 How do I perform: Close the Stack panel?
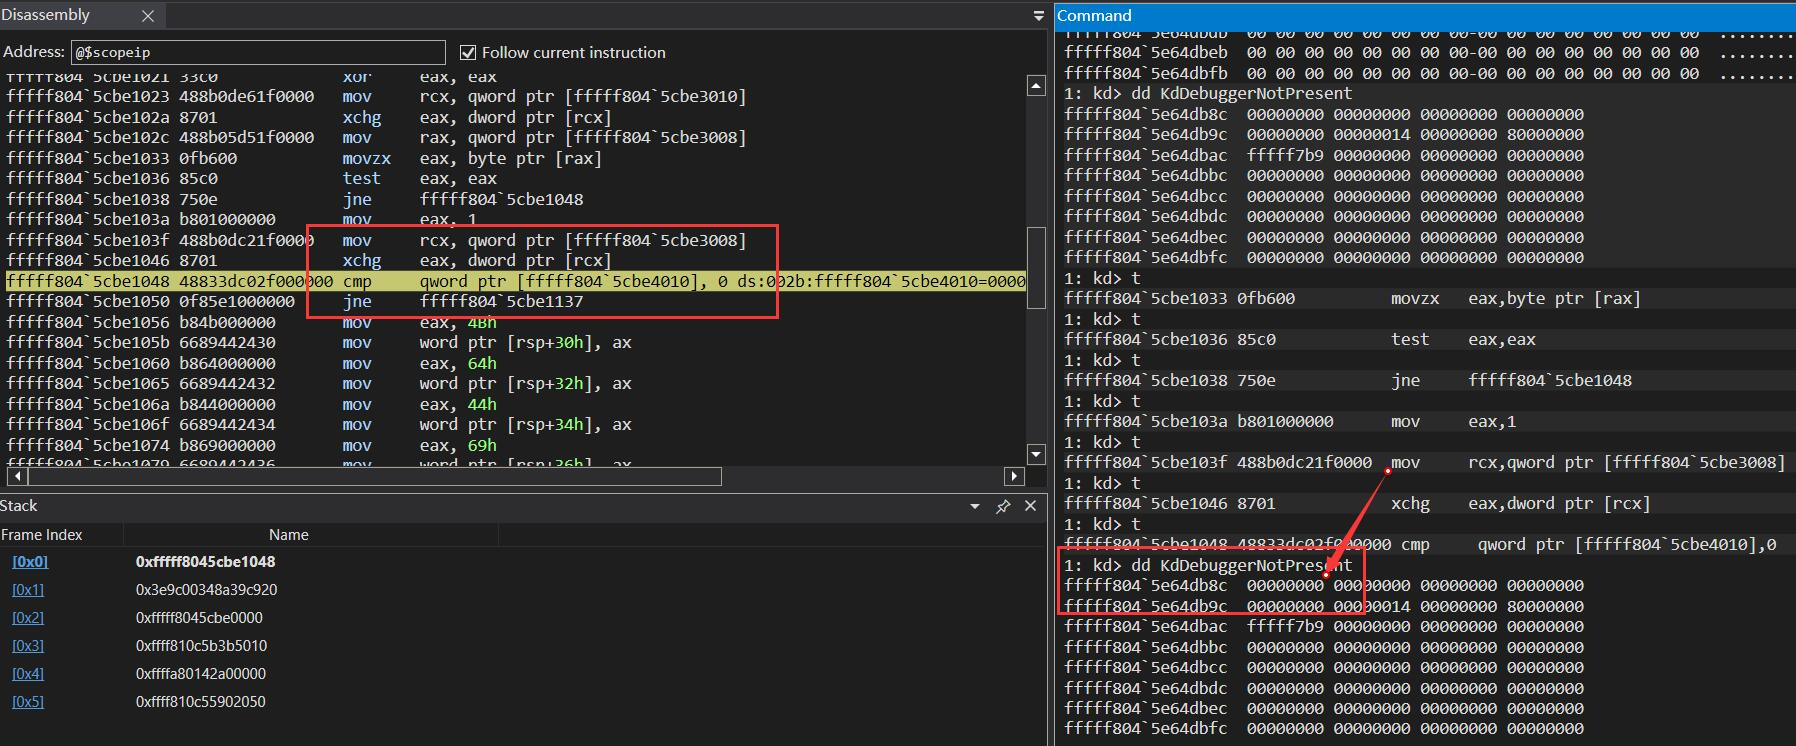tap(1031, 506)
